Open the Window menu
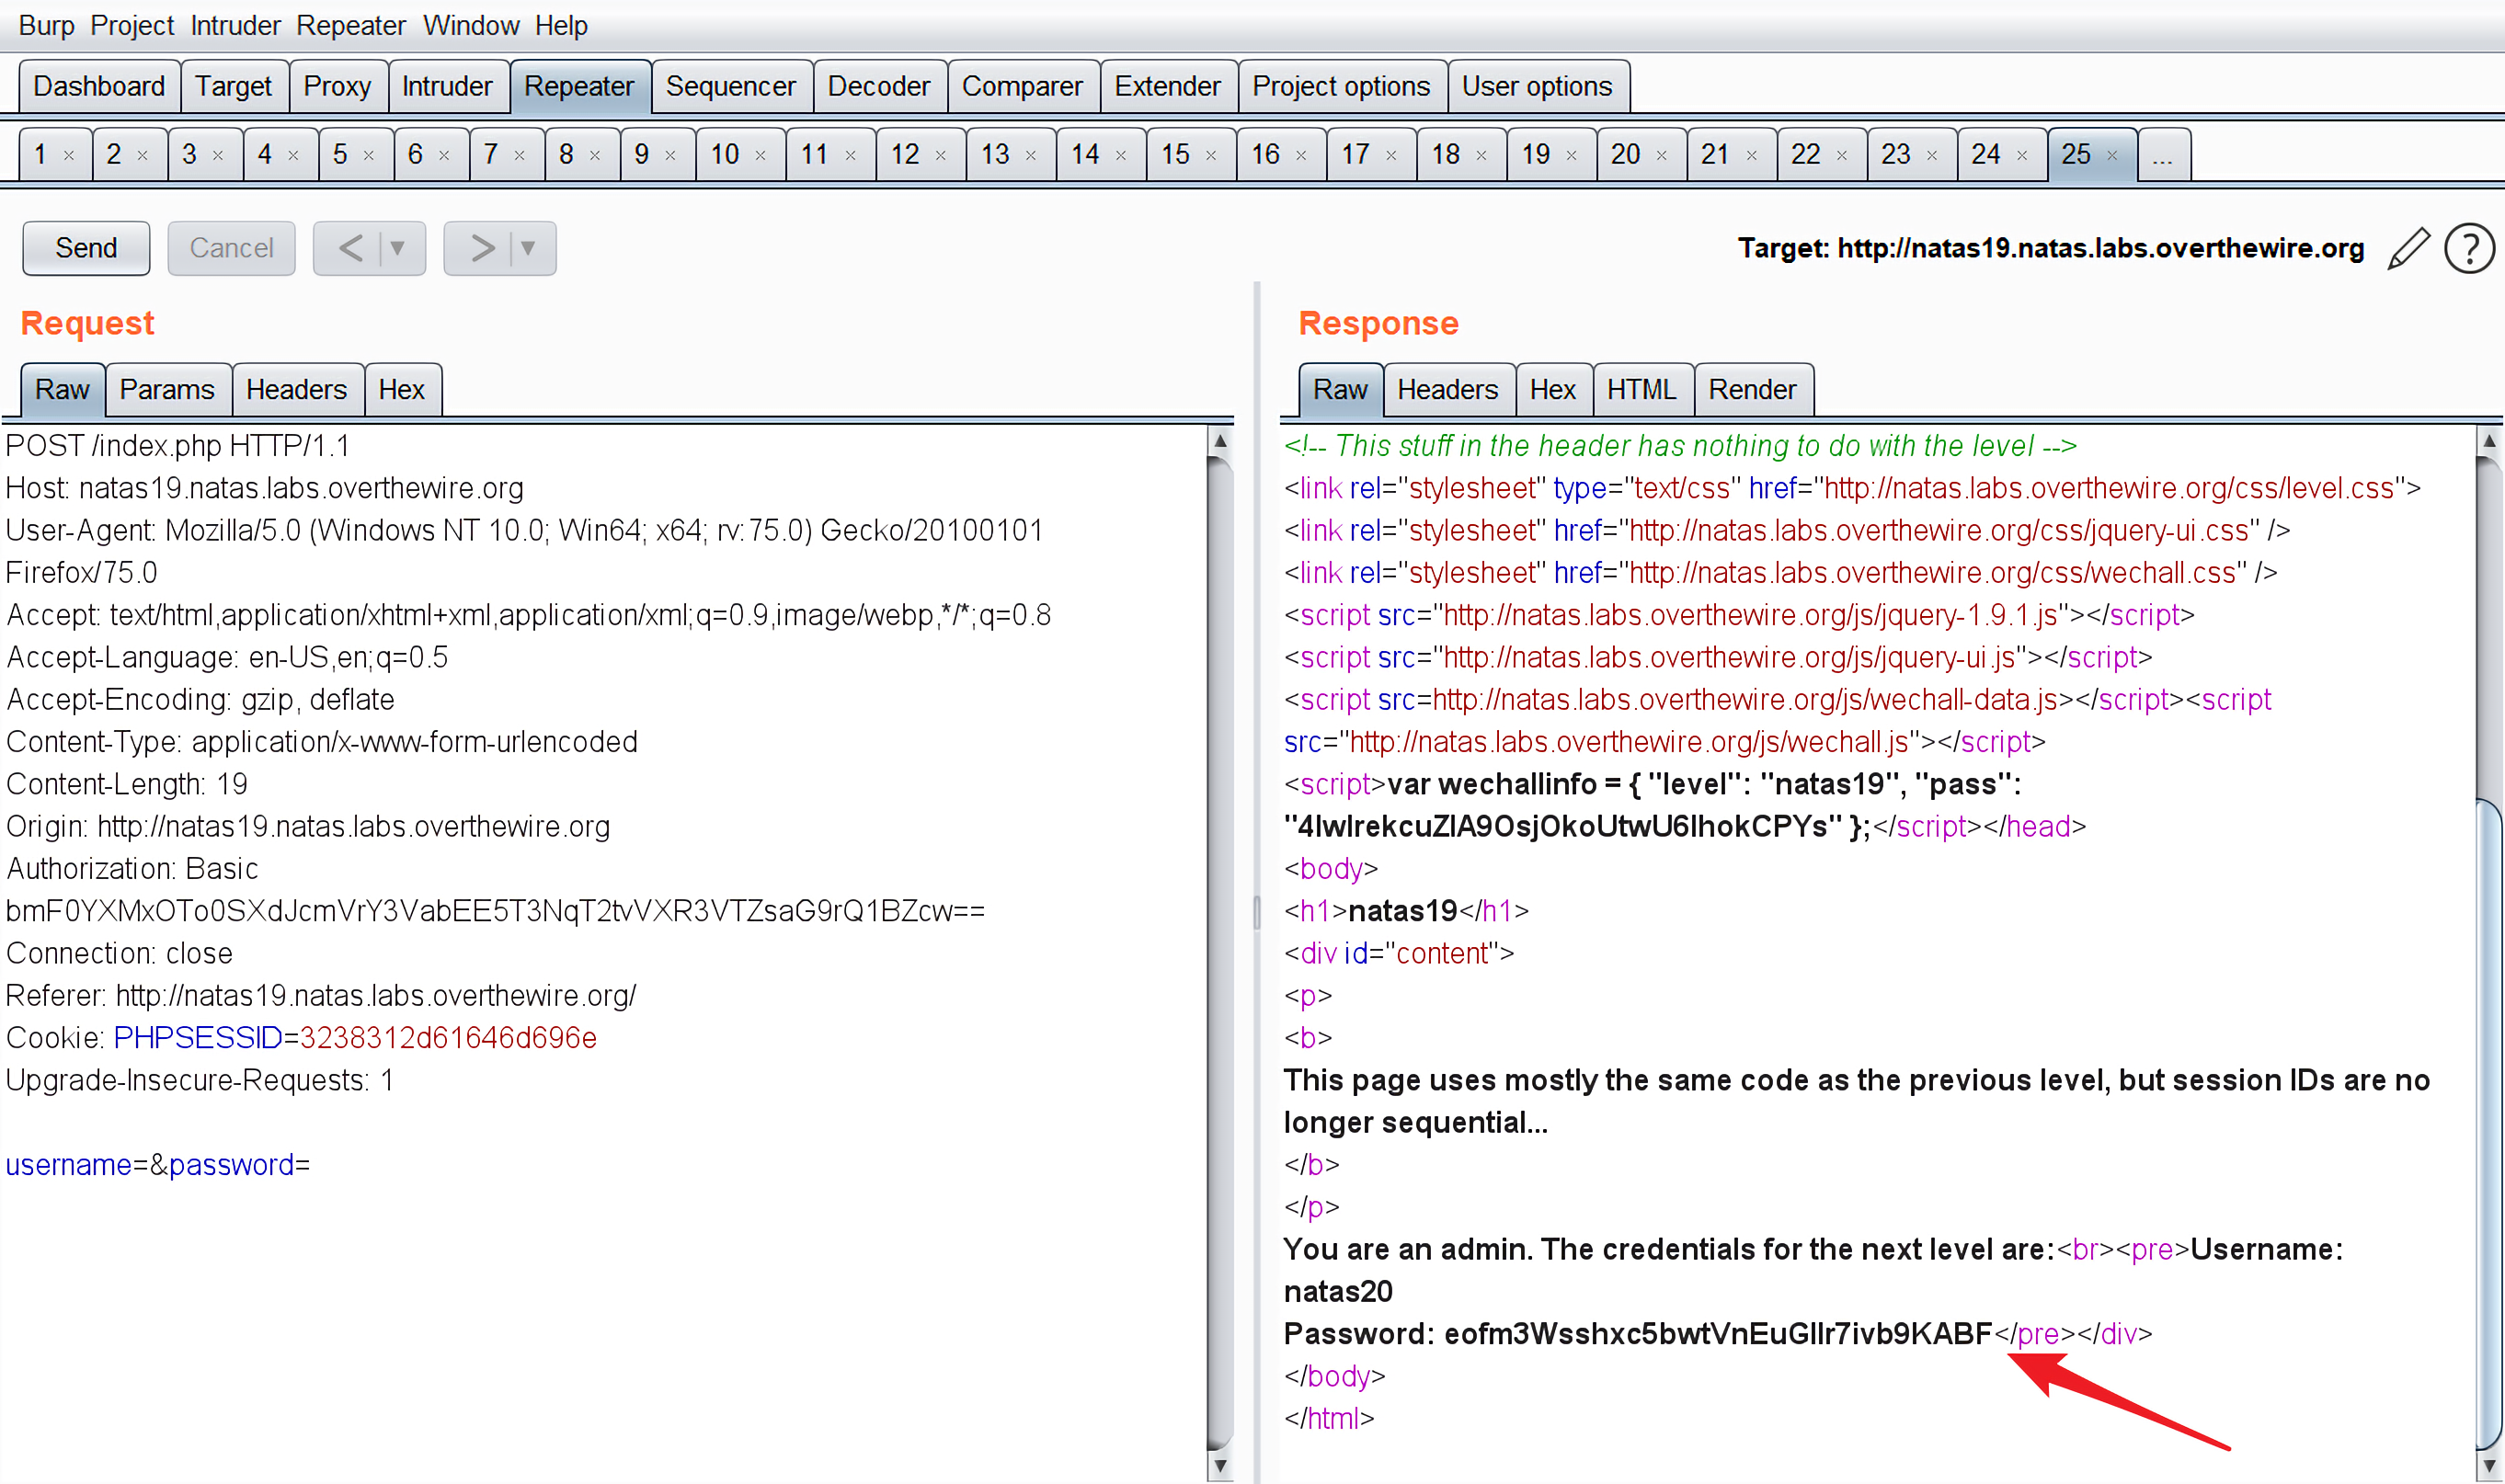Image resolution: width=2505 pixels, height=1484 pixels. coord(471,25)
